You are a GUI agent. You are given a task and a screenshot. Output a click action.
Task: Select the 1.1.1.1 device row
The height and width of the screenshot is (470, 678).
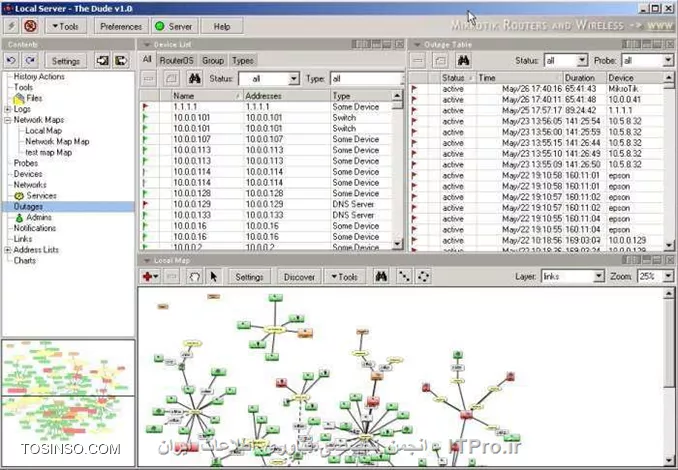coord(266,107)
